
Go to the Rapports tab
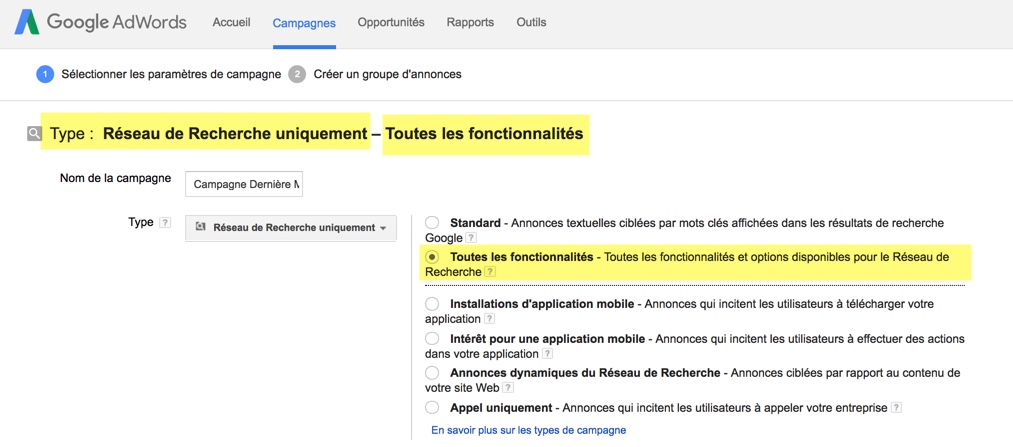(x=470, y=23)
